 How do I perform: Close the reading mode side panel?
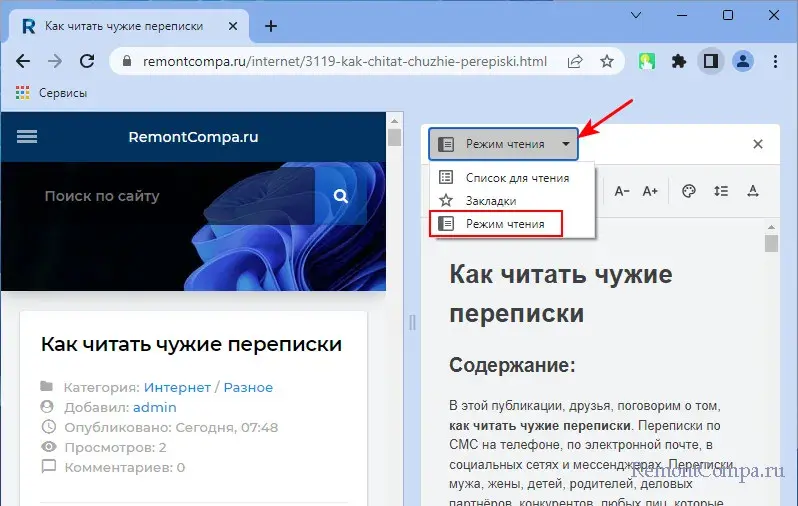757,144
